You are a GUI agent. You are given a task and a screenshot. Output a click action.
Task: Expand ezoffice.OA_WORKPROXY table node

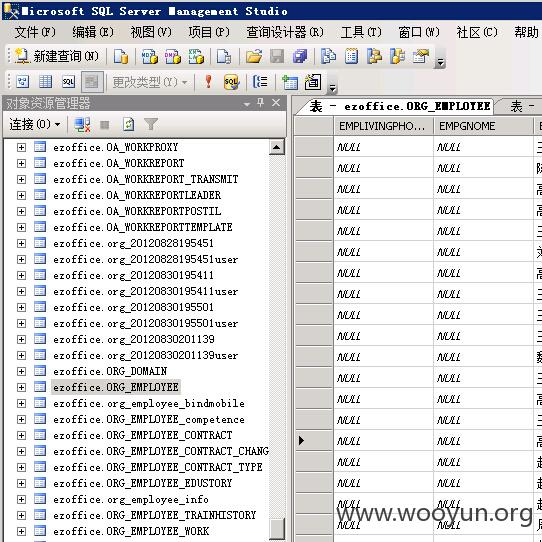point(21,148)
